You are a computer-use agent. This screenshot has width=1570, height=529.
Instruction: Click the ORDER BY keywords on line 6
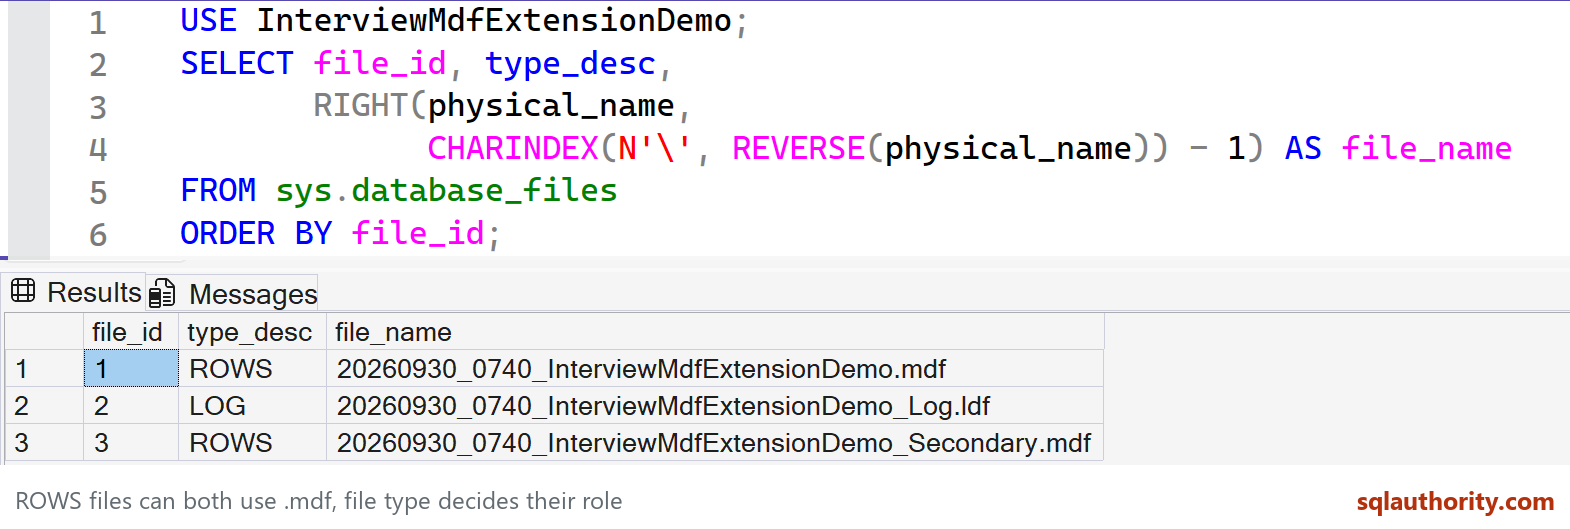256,234
